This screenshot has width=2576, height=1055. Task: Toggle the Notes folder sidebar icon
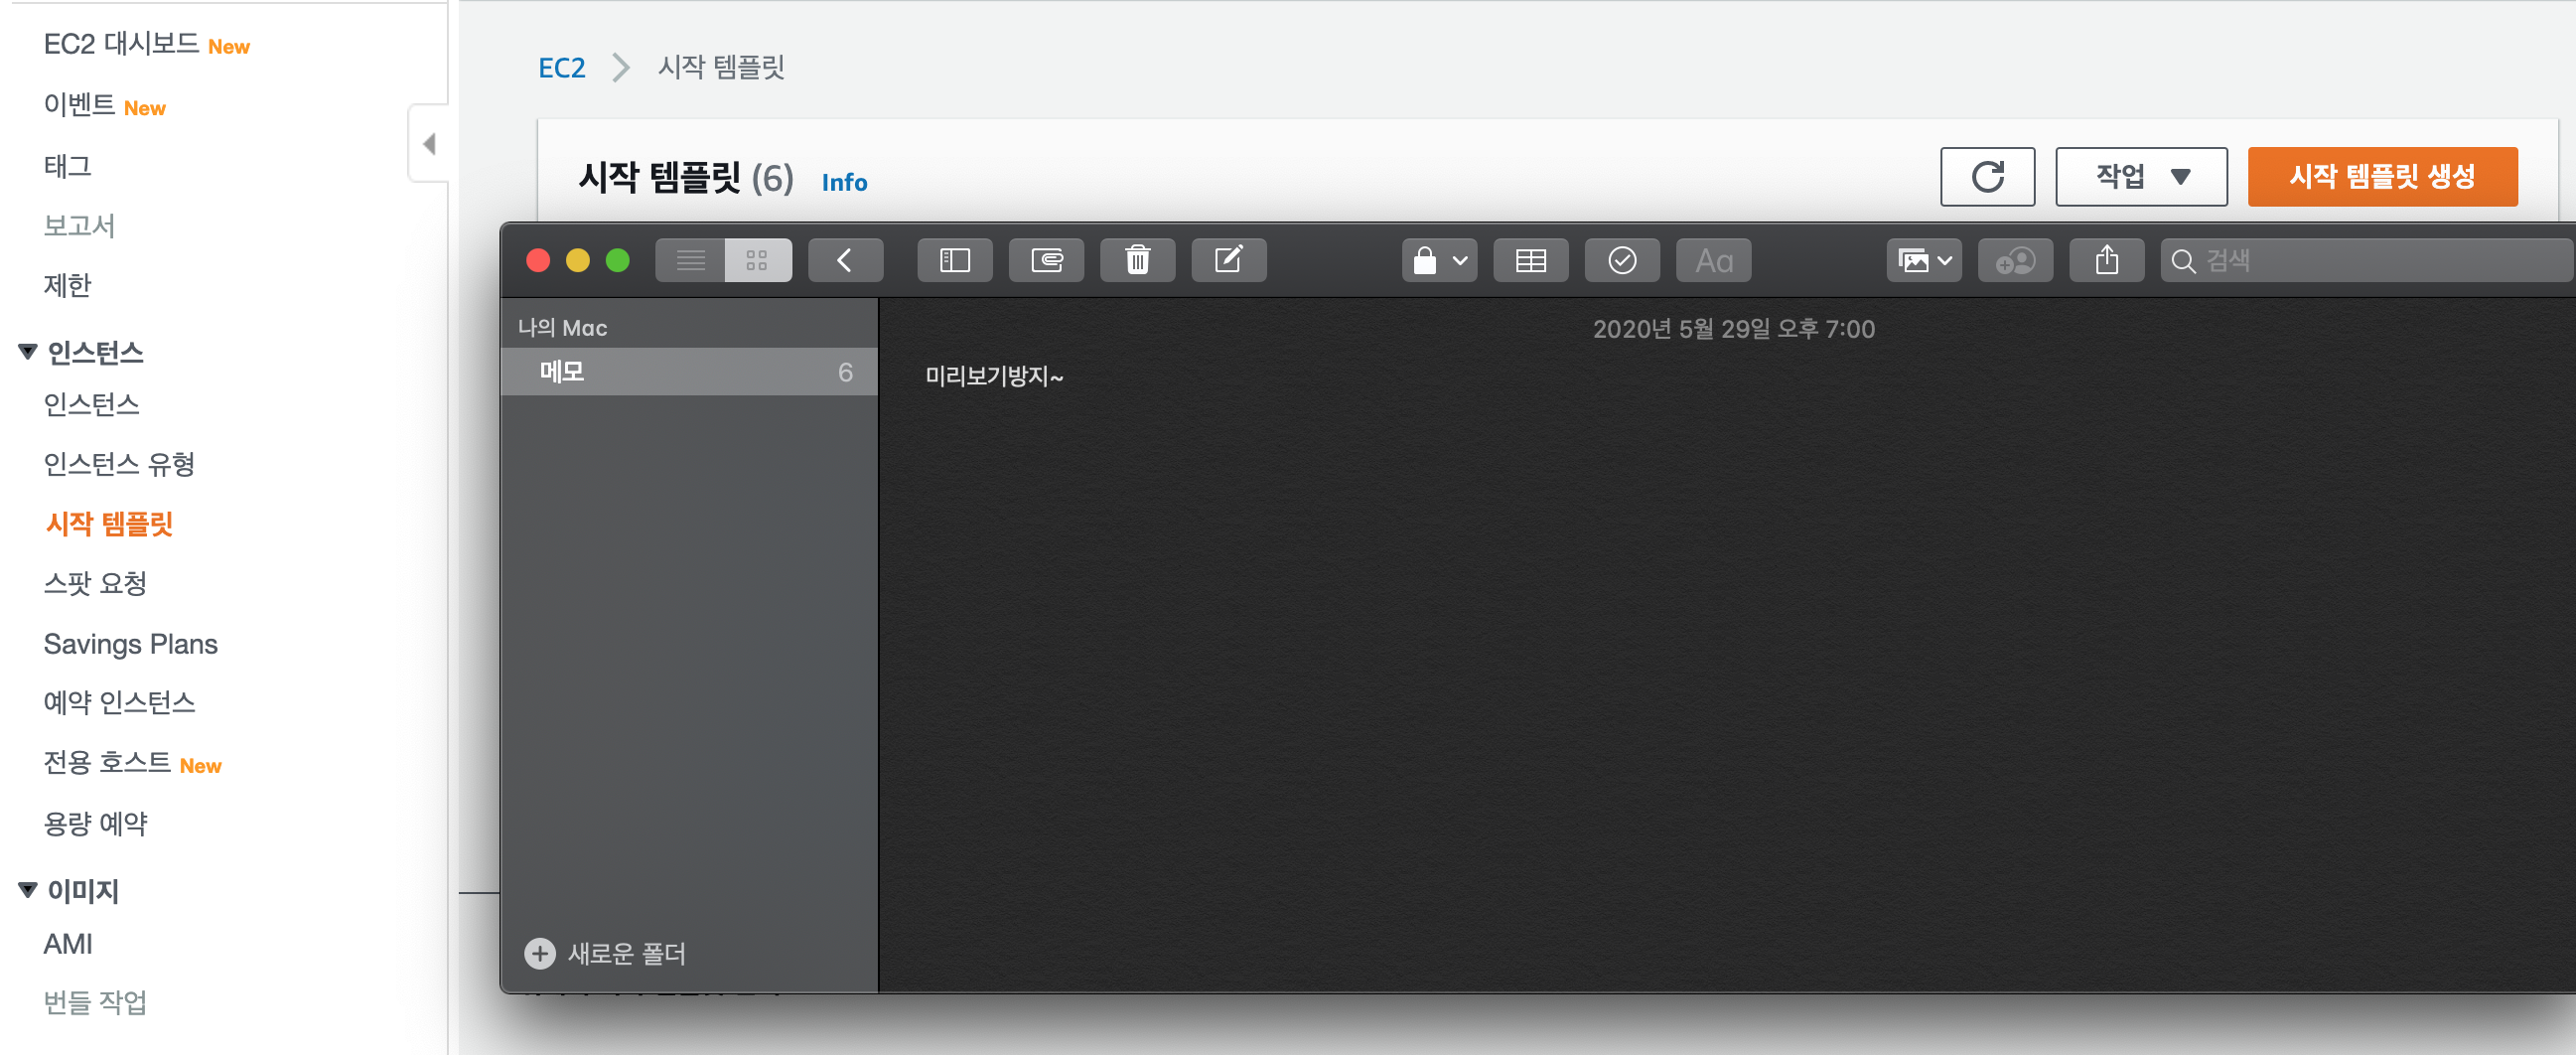955,261
